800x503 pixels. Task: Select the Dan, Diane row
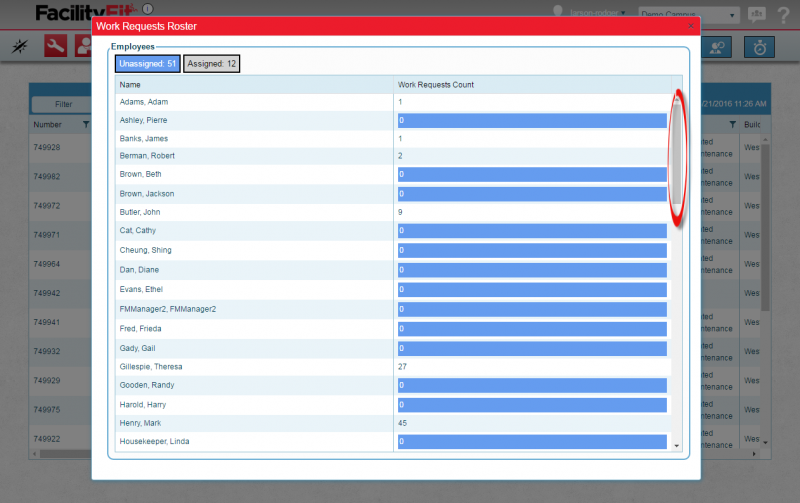(x=393, y=270)
